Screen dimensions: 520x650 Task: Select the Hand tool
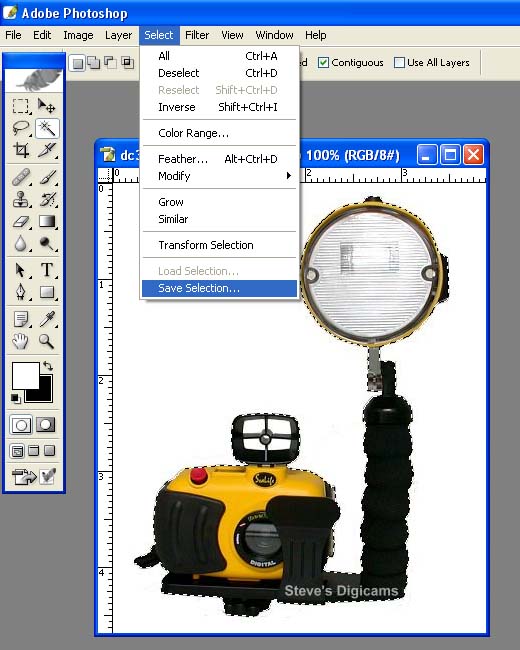pyautogui.click(x=21, y=341)
